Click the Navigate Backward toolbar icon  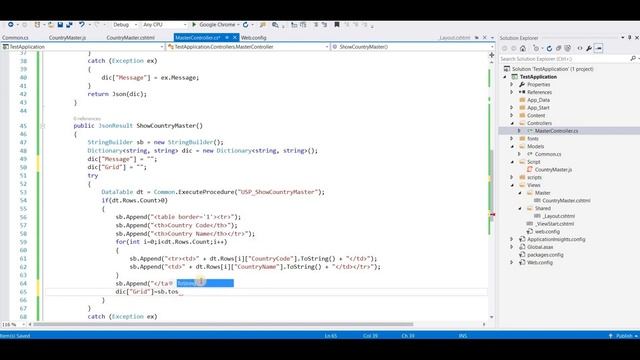(x=11, y=25)
